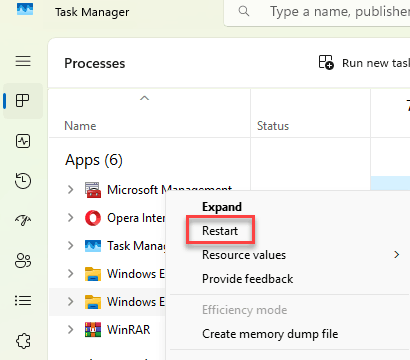
Task: Expand the Microsoft Management Console row
Action: pyautogui.click(x=70, y=190)
